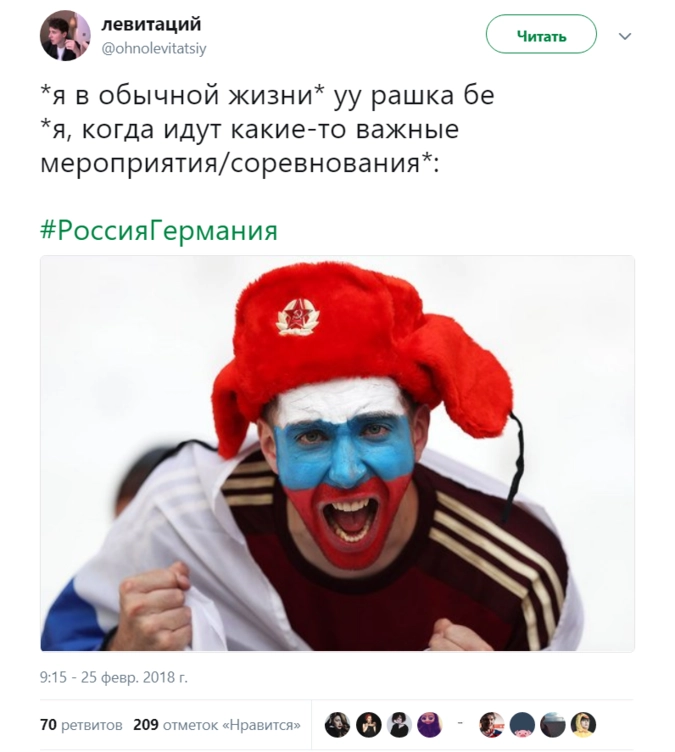Viewport: 675px width, 752px height.
Task: Open the red-haired figure liker avatar
Action: (x=368, y=724)
